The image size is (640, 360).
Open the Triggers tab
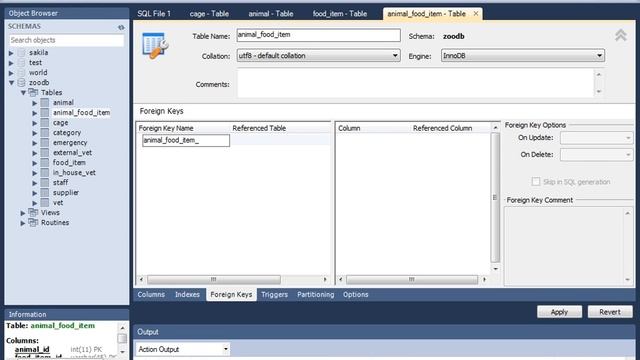click(x=274, y=294)
